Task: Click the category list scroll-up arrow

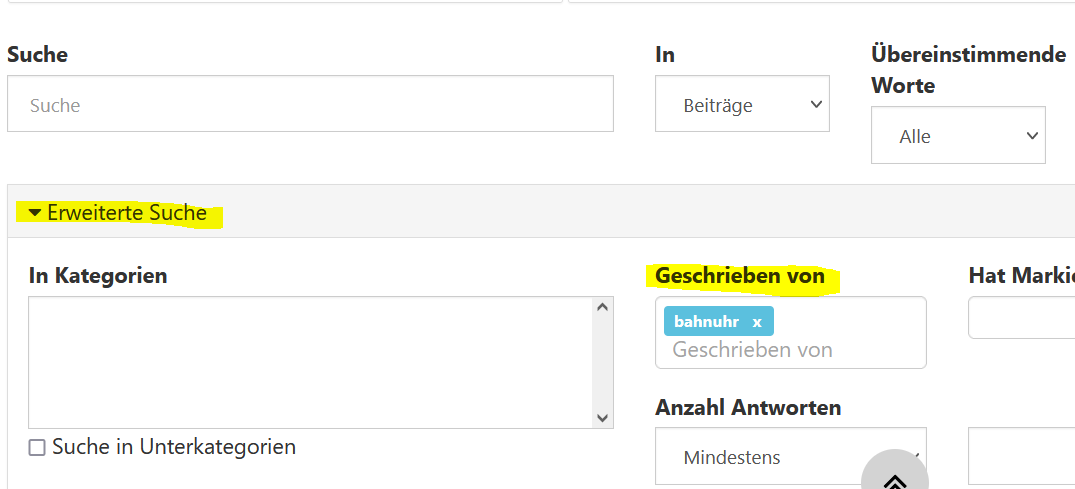Action: 603,307
